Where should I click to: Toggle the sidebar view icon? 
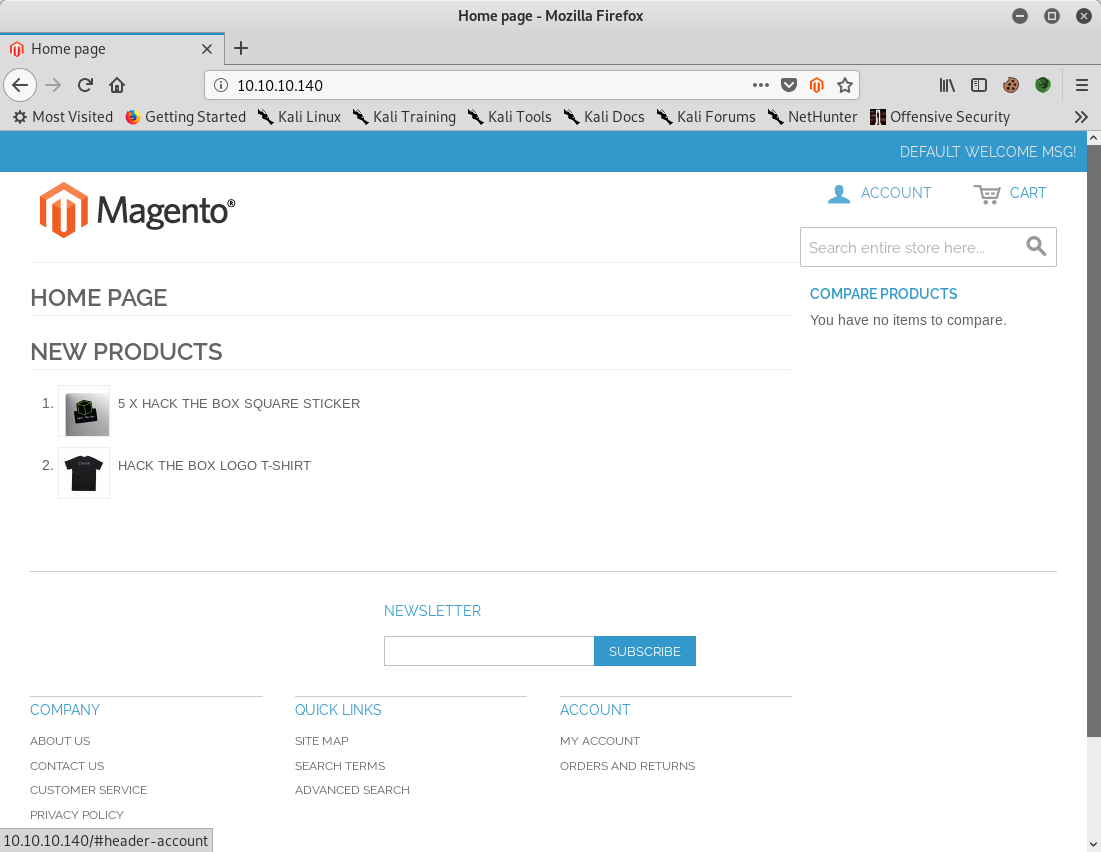(979, 85)
